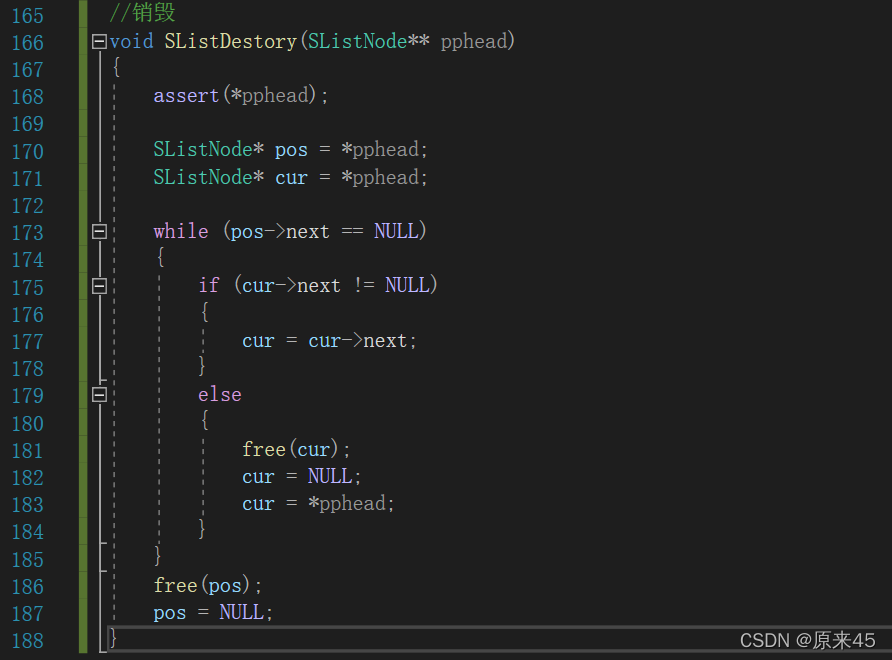Click the free(pos) call
The width and height of the screenshot is (892, 660).
click(x=208, y=585)
